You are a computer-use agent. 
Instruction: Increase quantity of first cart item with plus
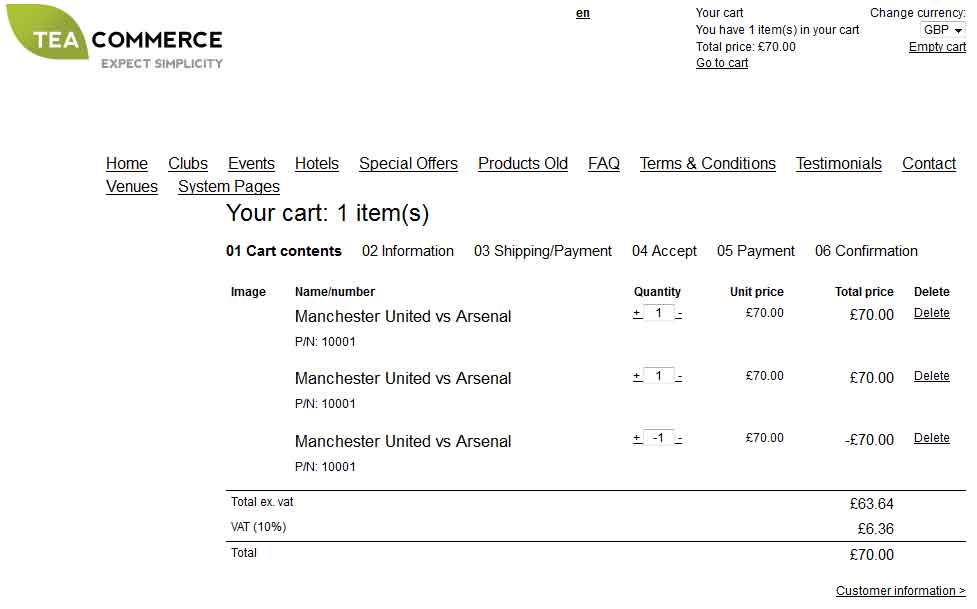pyautogui.click(x=637, y=314)
